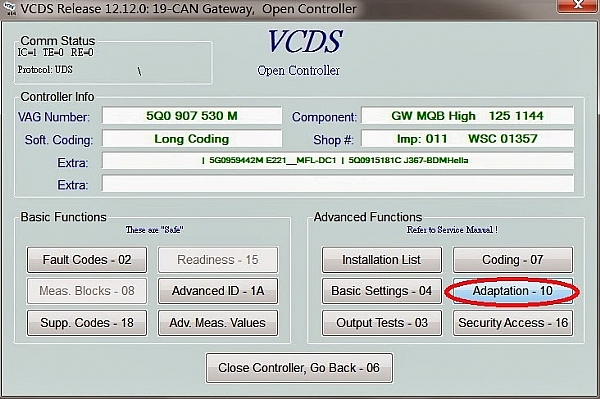The image size is (600, 399).
Task: Start Basic Settings - 04
Action: pyautogui.click(x=382, y=291)
